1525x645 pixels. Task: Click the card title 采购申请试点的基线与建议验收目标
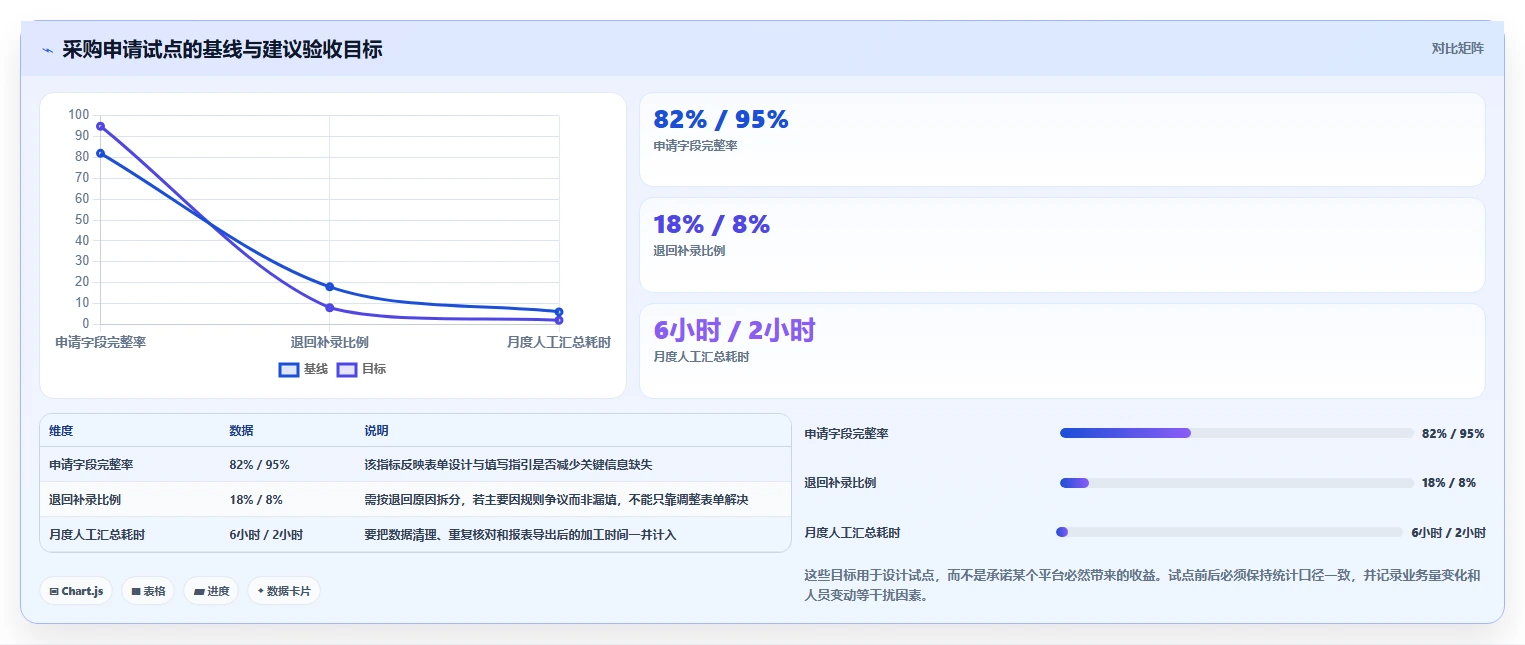pyautogui.click(x=222, y=49)
